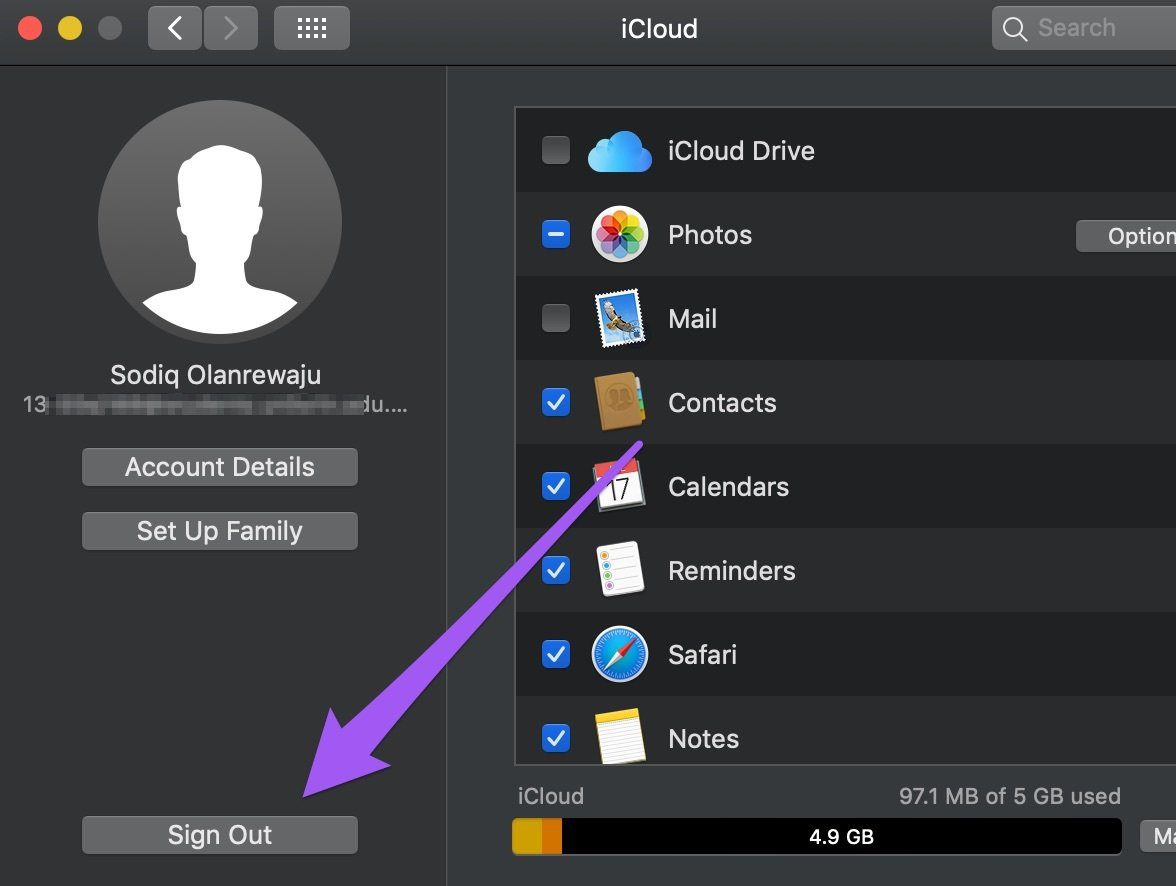Click the Contacts book icon

click(620, 402)
